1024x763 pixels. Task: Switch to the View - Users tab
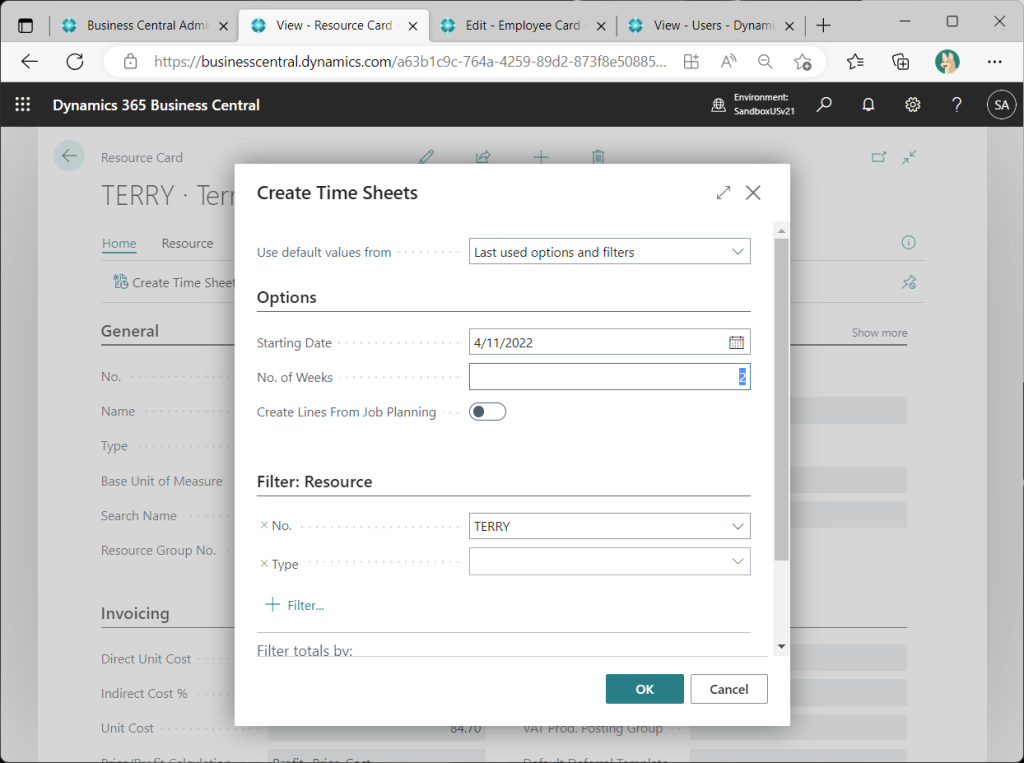tap(713, 25)
